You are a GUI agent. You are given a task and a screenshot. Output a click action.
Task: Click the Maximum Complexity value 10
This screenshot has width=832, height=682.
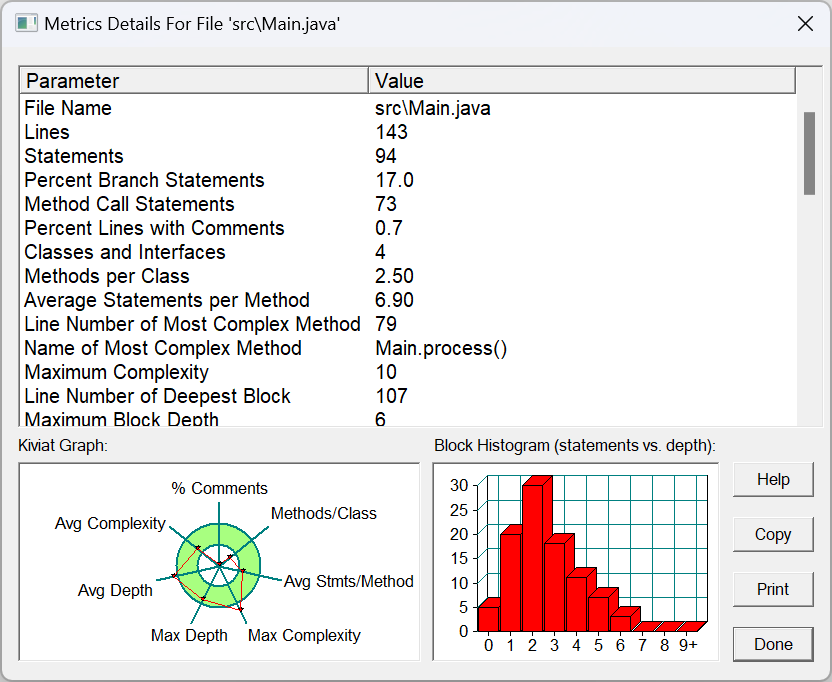click(386, 372)
